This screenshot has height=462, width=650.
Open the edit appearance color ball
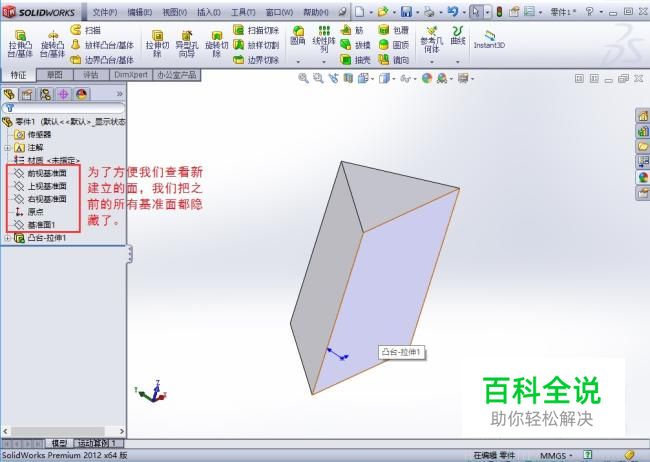[427, 78]
